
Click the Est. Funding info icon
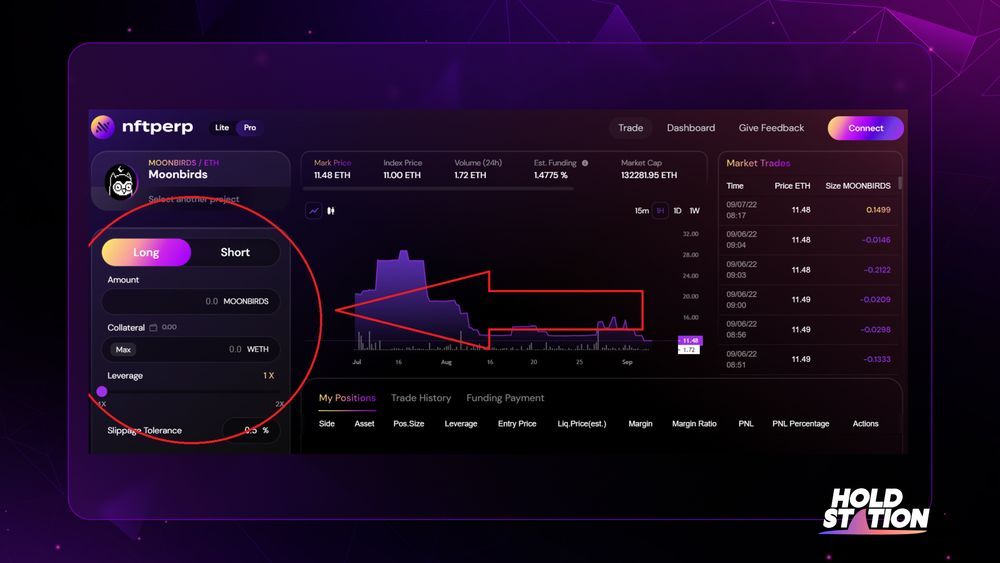[585, 163]
